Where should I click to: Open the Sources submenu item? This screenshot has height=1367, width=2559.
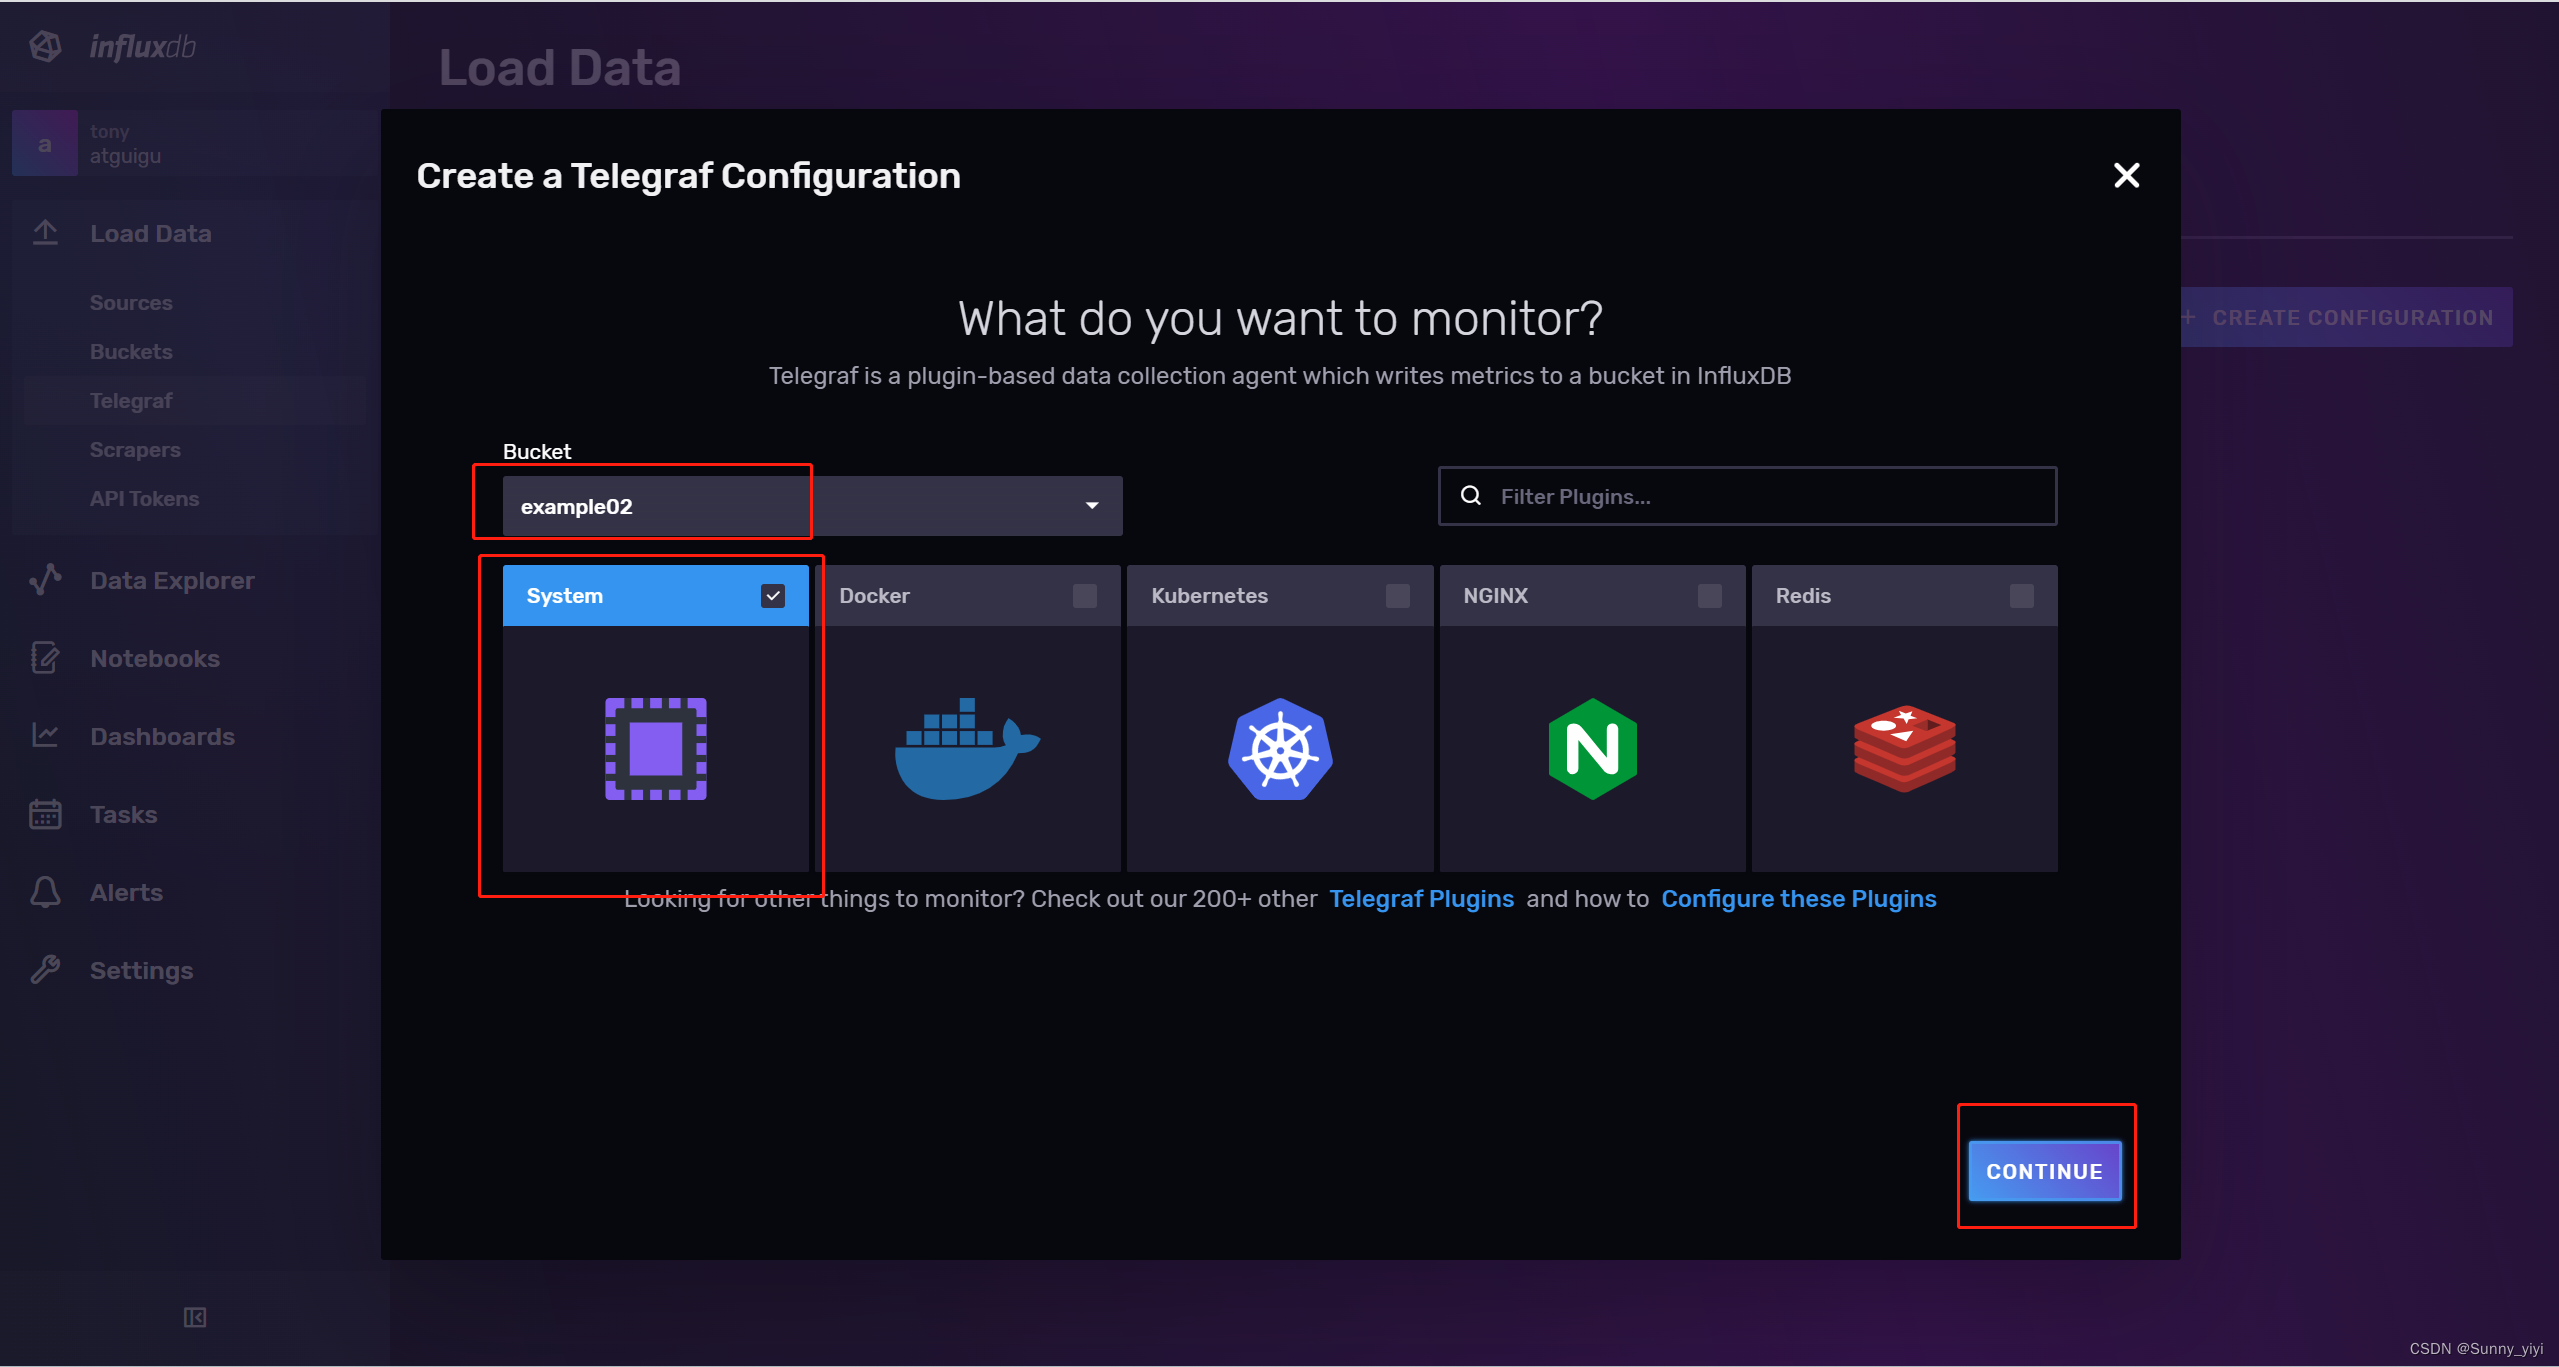pyautogui.click(x=131, y=302)
